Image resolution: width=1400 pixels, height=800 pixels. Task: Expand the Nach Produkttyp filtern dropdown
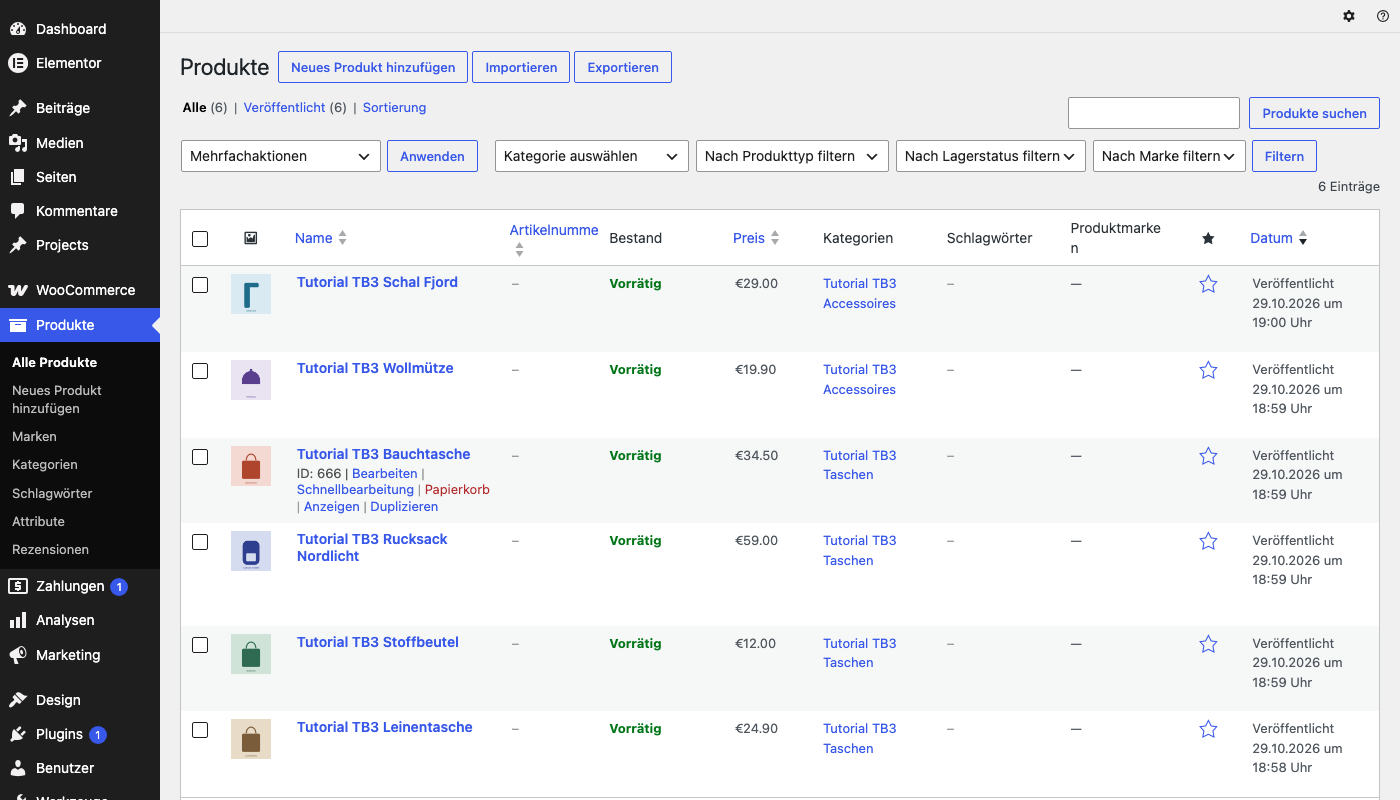pyautogui.click(x=792, y=156)
